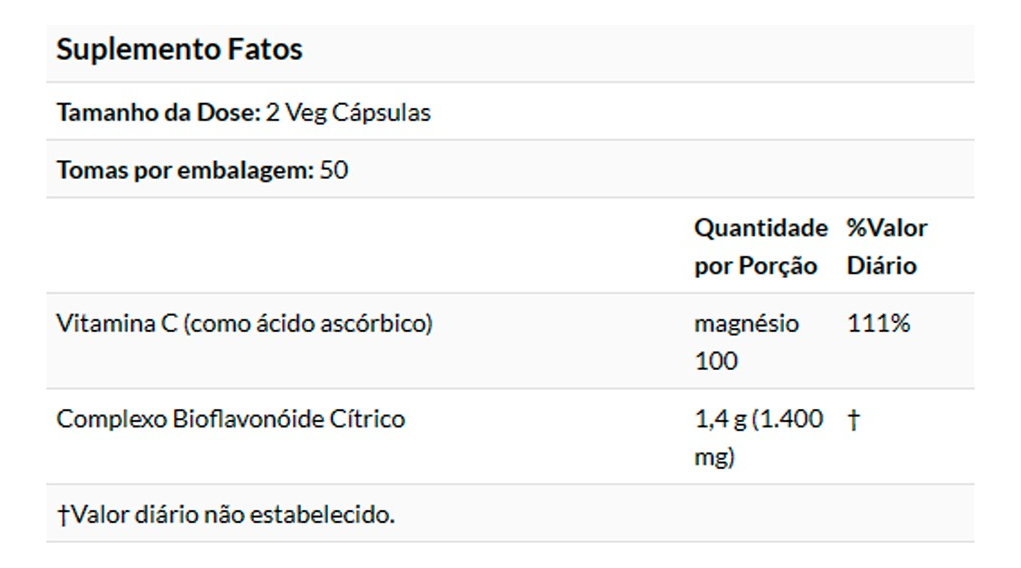Click the "Vitamina C" ingredient name
1021x568 pixels.
[117, 324]
